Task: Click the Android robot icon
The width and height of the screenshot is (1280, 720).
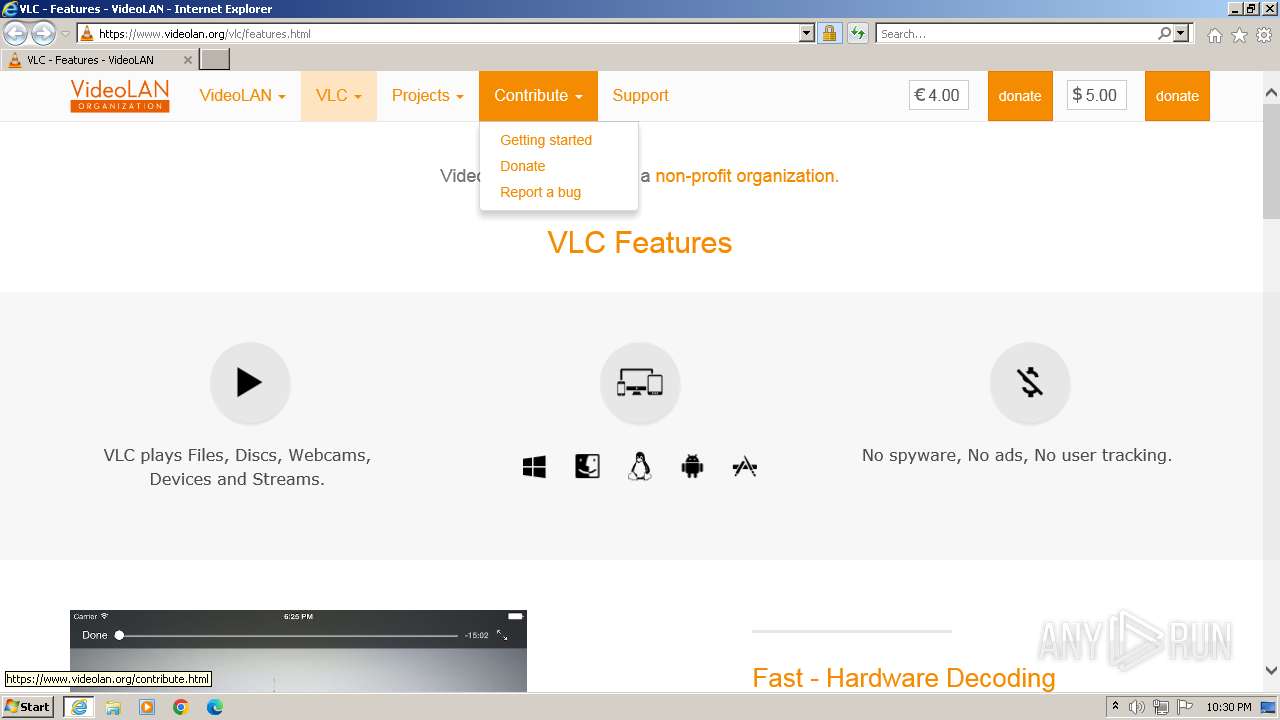Action: [692, 467]
